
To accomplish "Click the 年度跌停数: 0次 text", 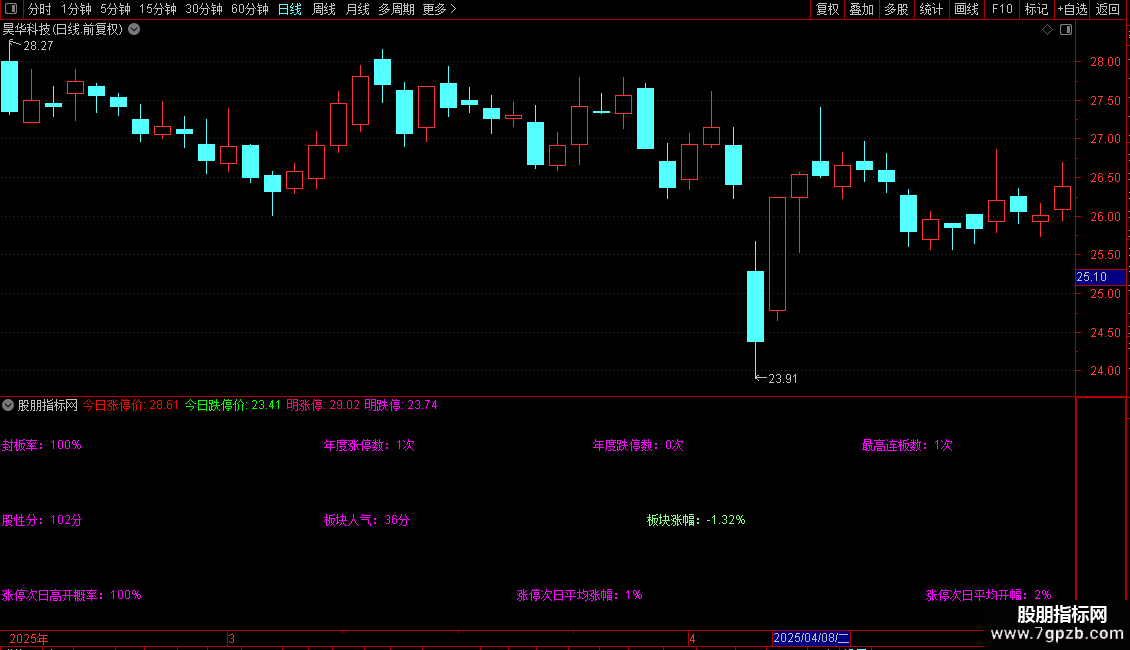I will pos(638,445).
